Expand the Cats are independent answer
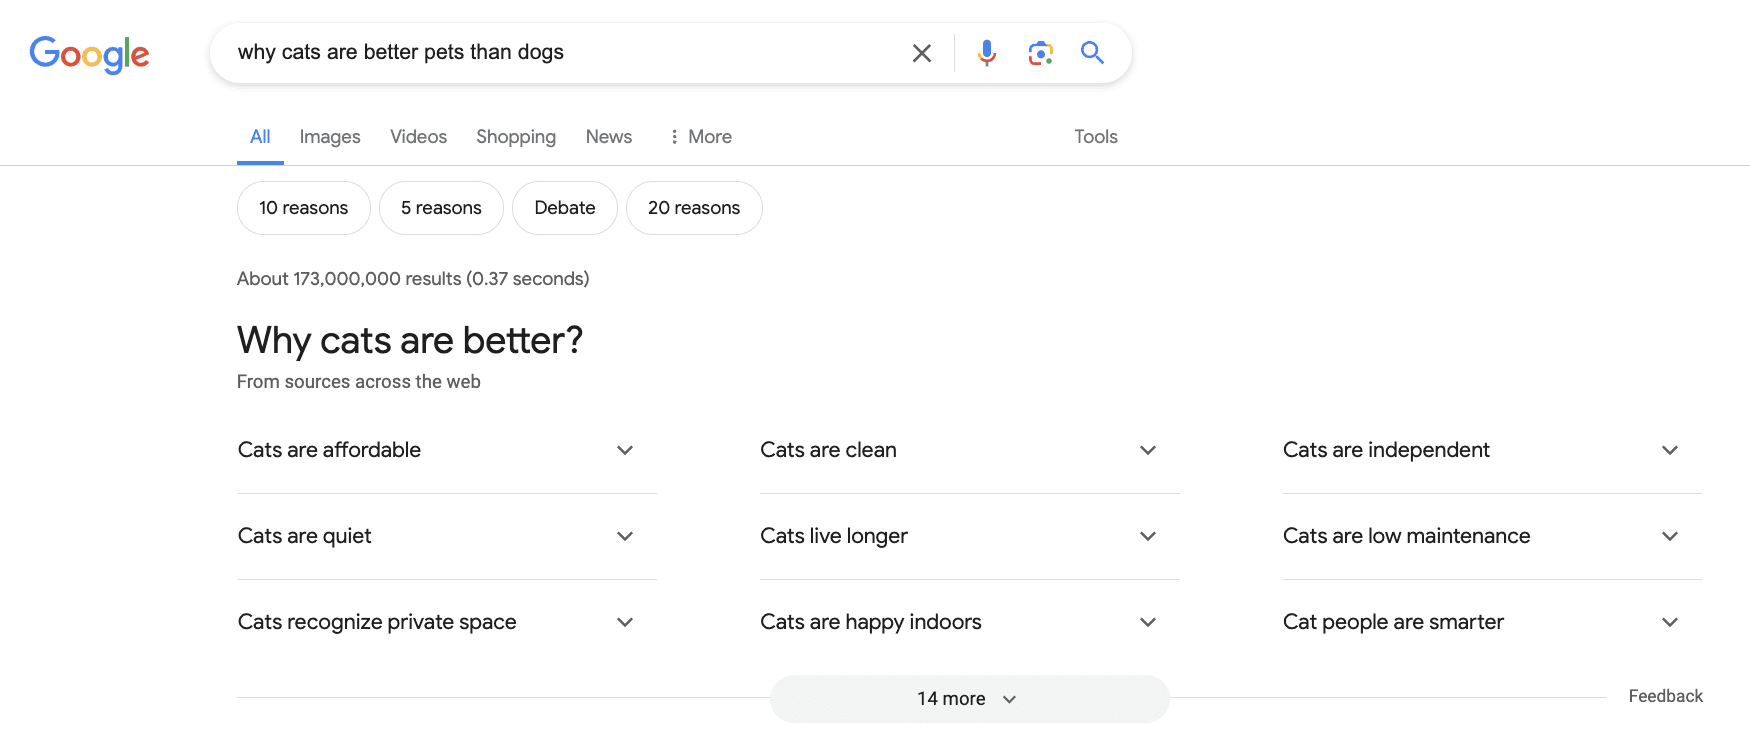 [1670, 450]
